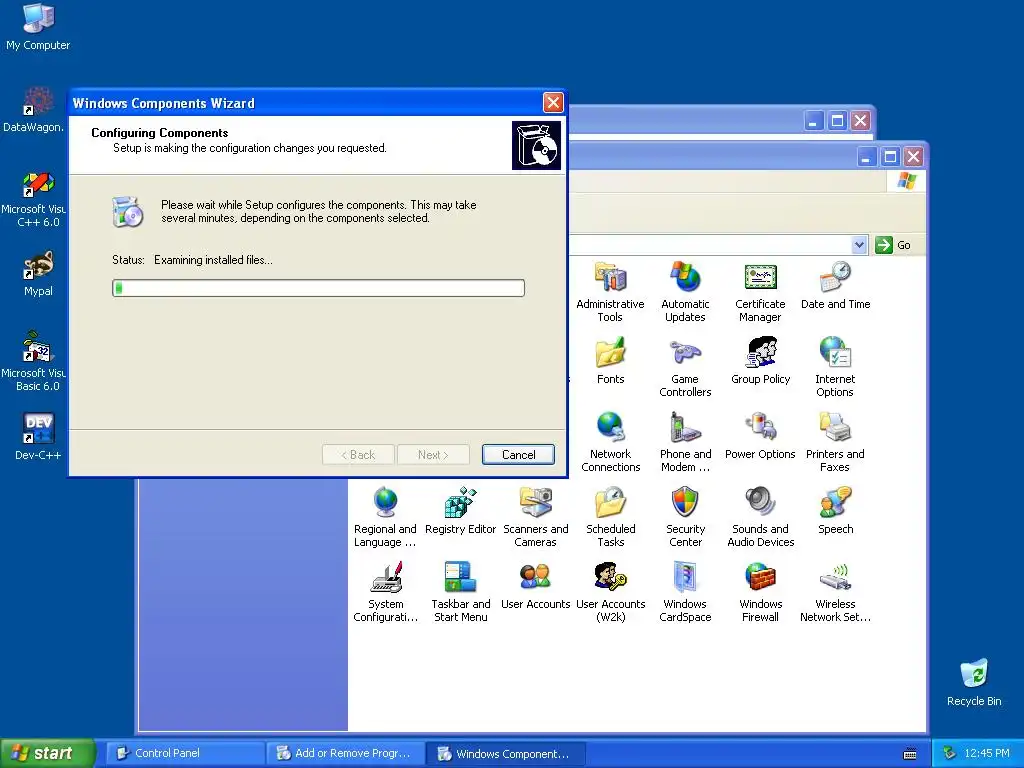Click the taskbar clock showing 12:45 PM
1024x768 pixels.
tap(987, 753)
